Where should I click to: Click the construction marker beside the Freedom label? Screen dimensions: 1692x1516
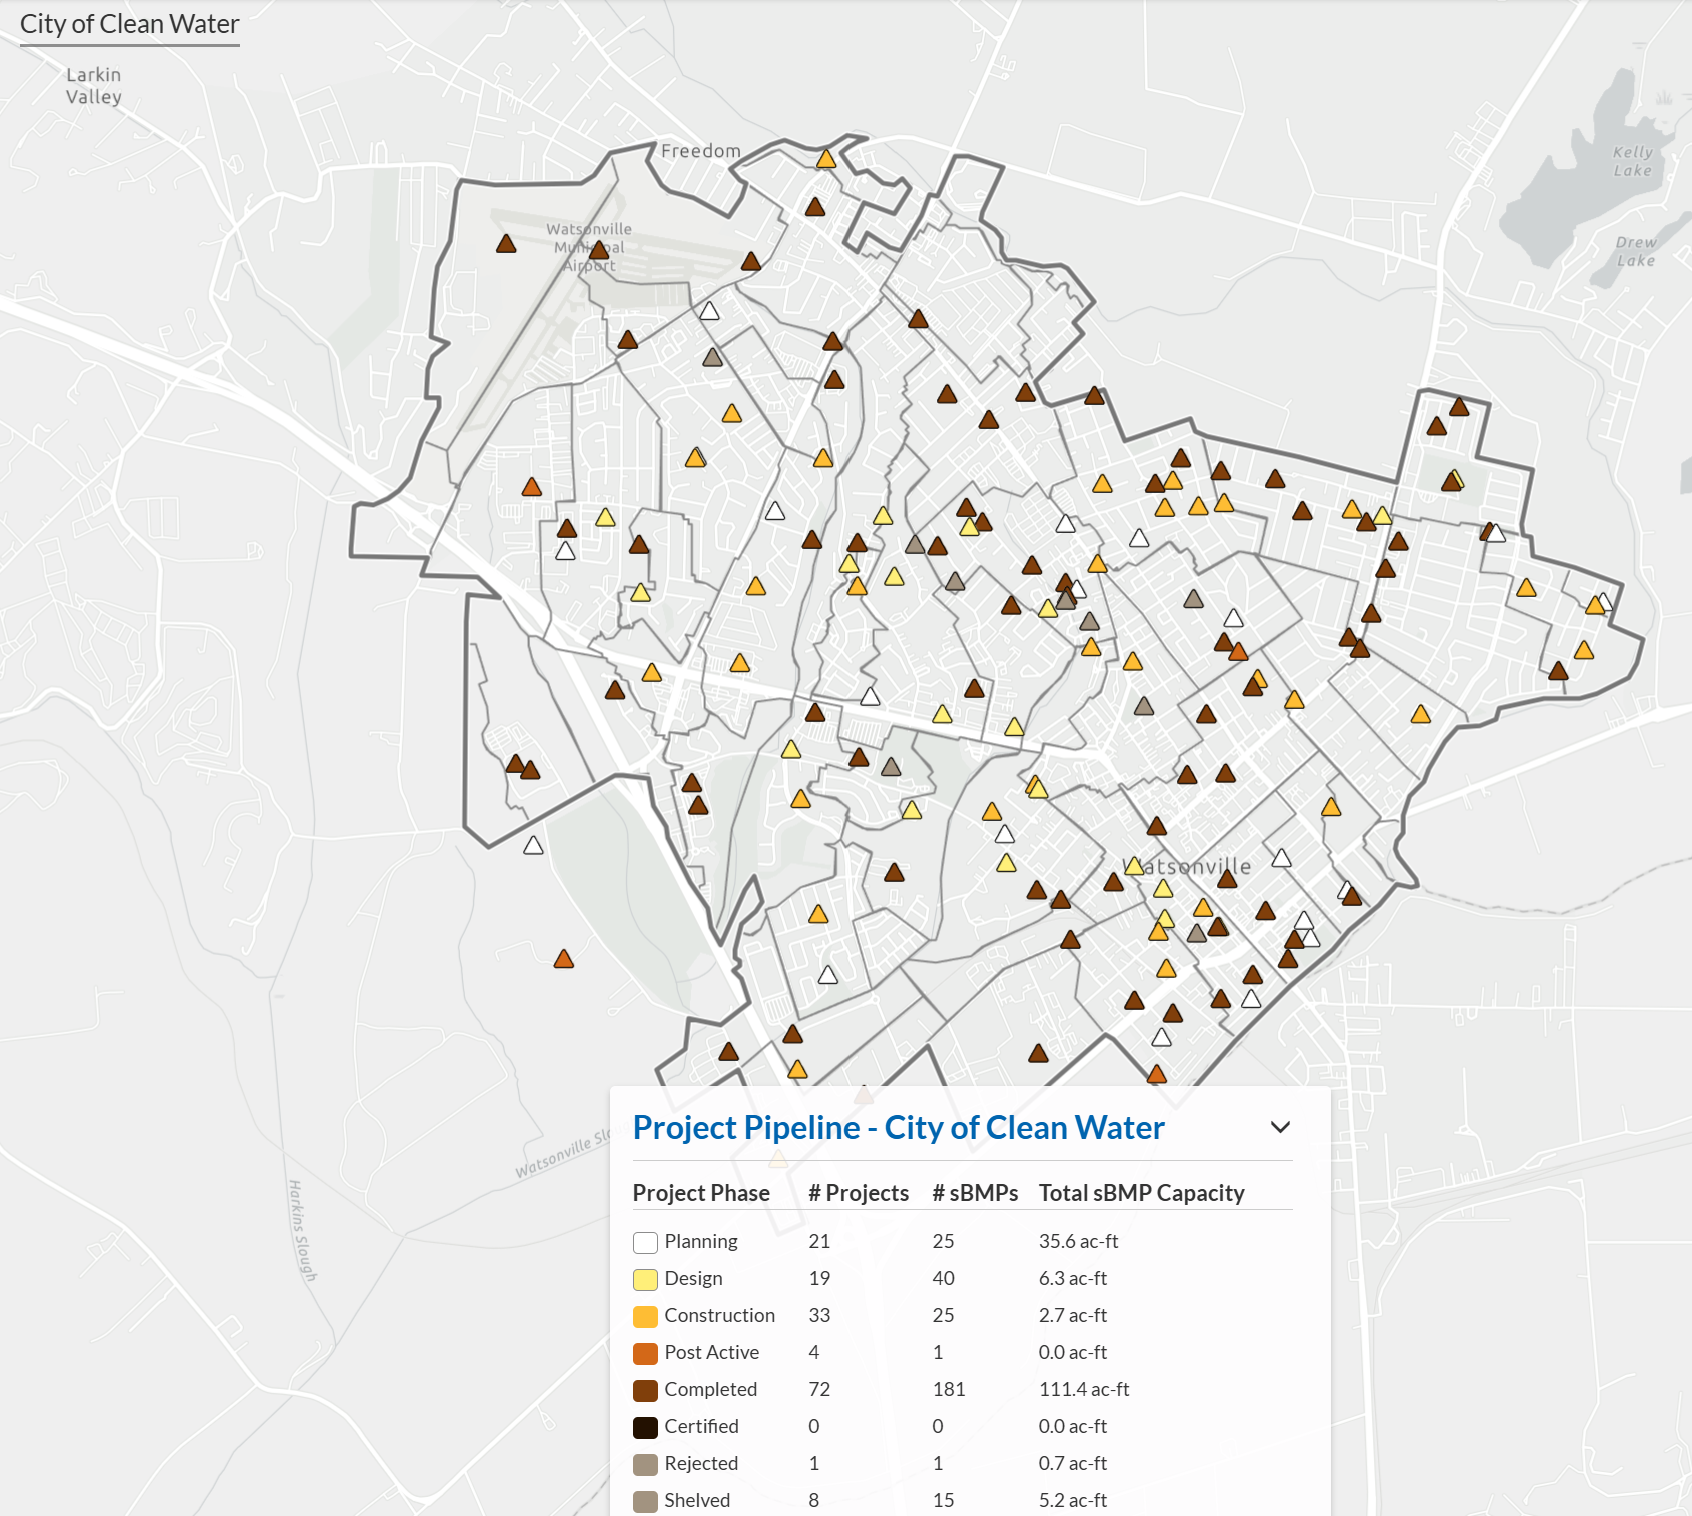click(x=826, y=159)
